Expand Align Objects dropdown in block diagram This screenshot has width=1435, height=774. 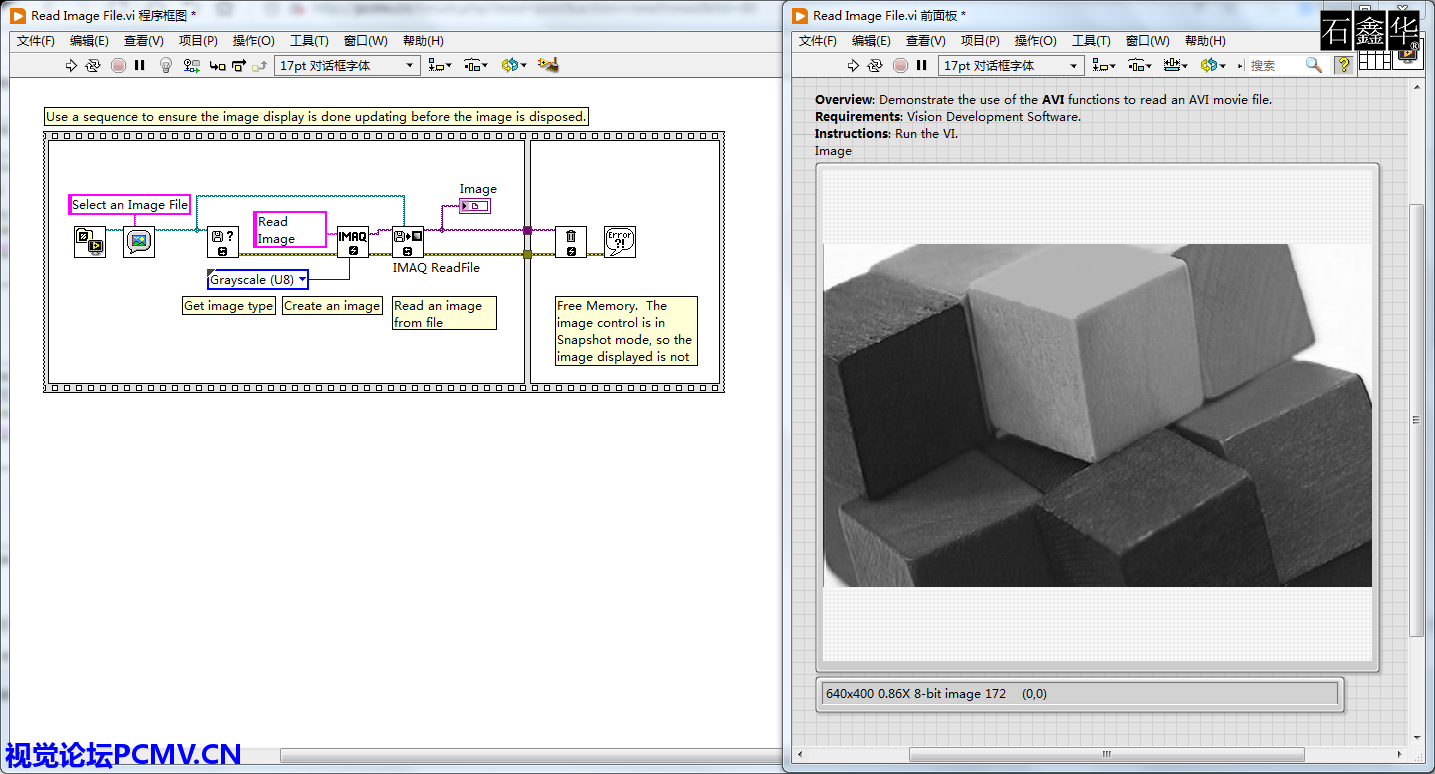click(439, 66)
